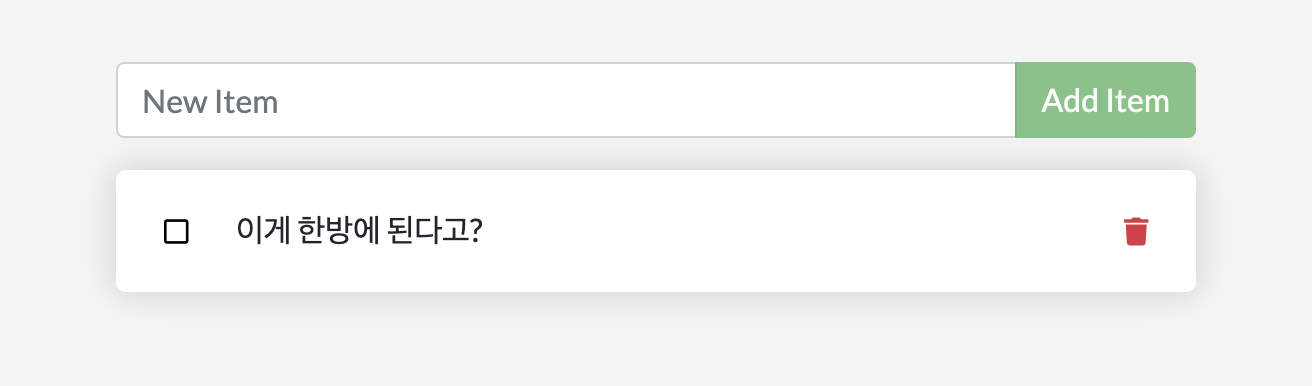Focus the New Item text field

pyautogui.click(x=566, y=100)
